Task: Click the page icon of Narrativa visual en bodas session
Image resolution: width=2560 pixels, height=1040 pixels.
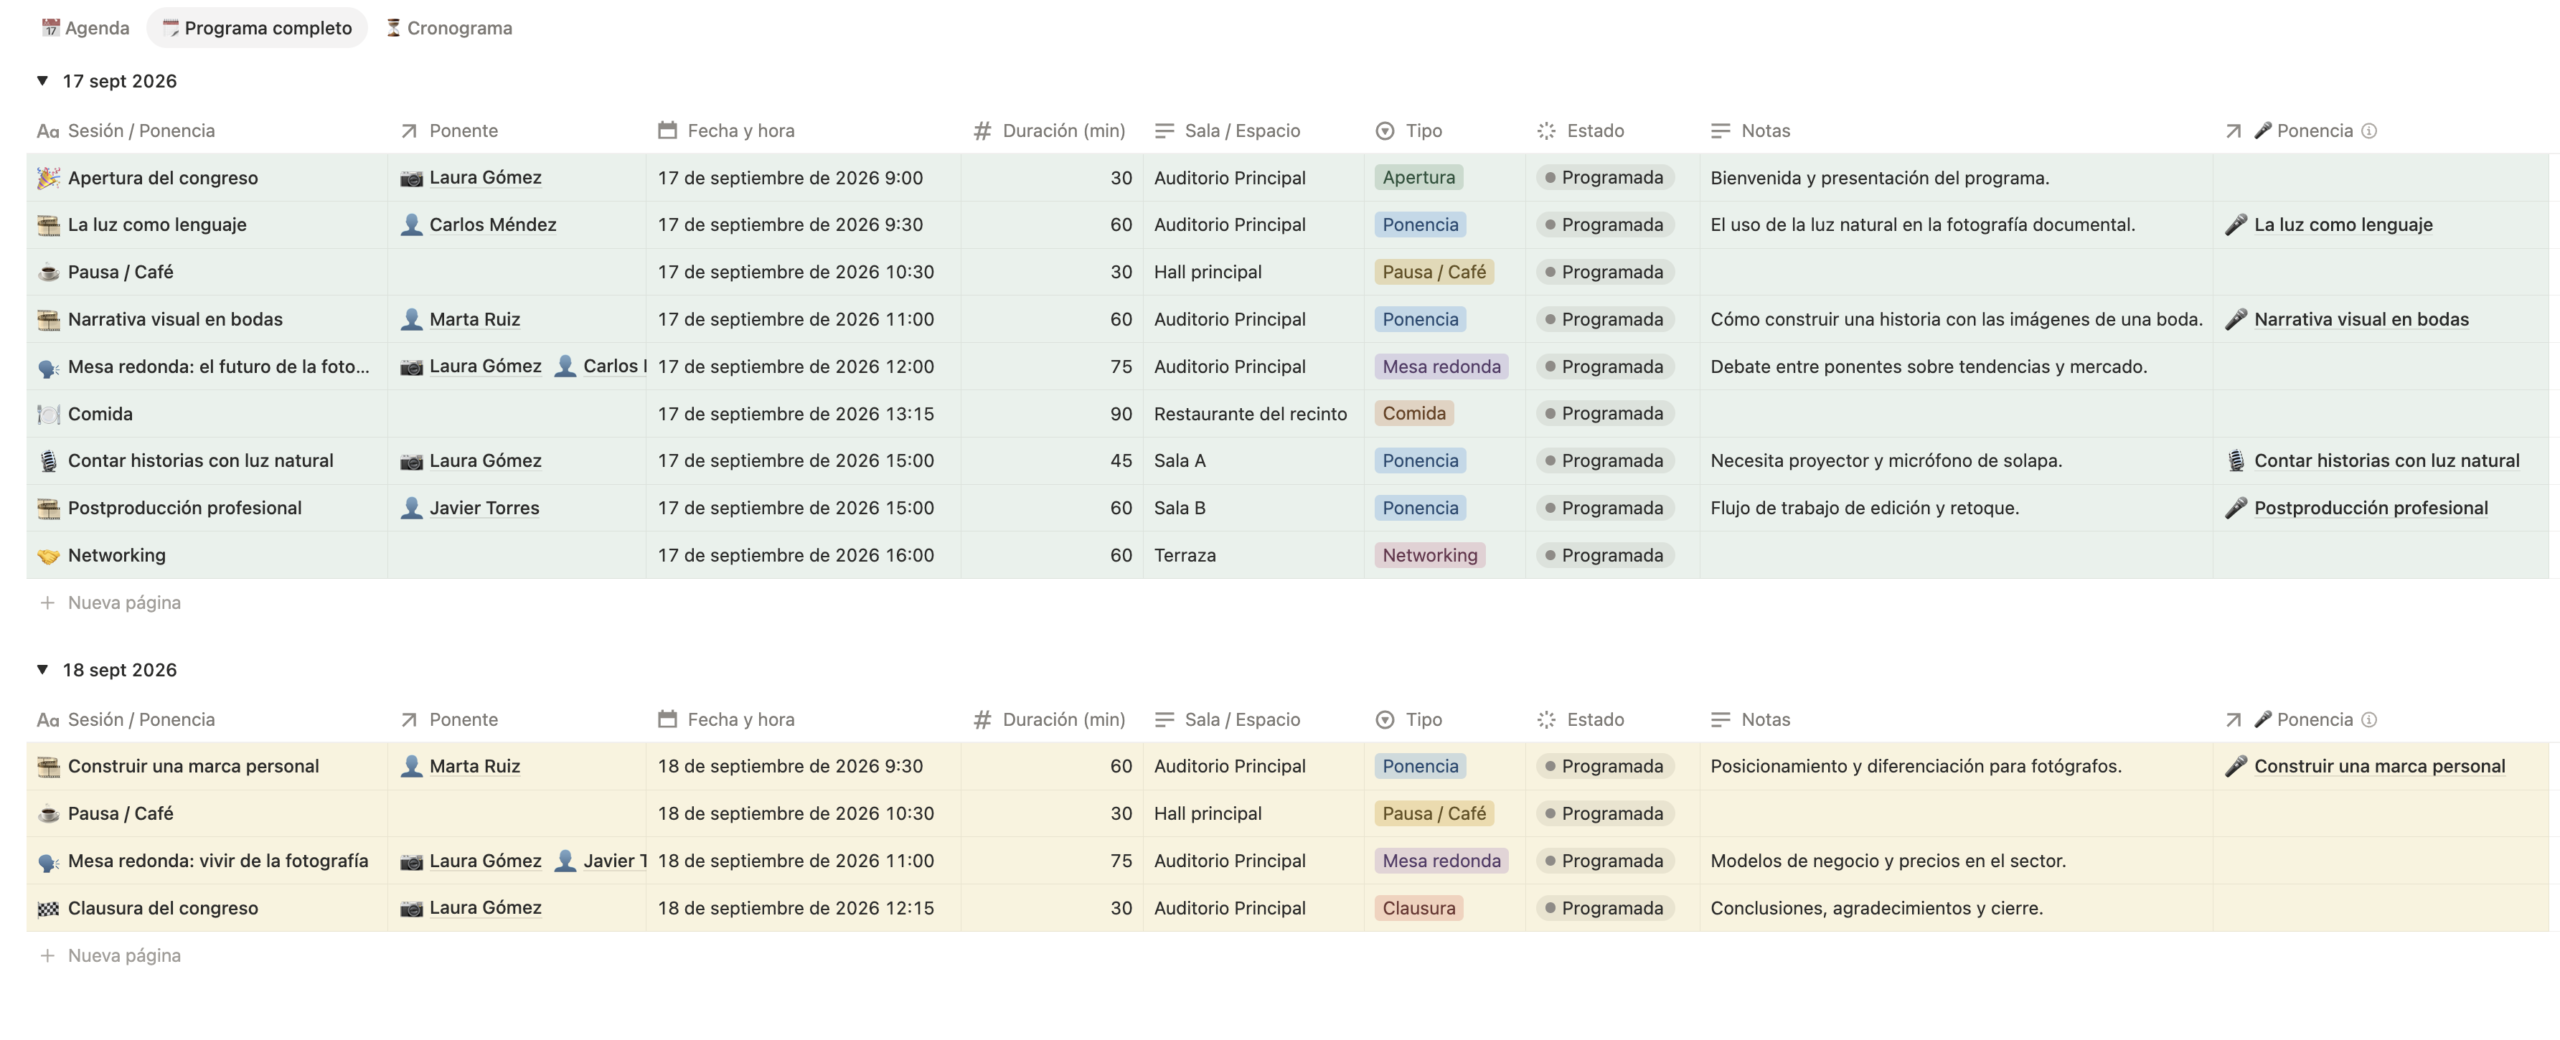Action: [x=48, y=320]
